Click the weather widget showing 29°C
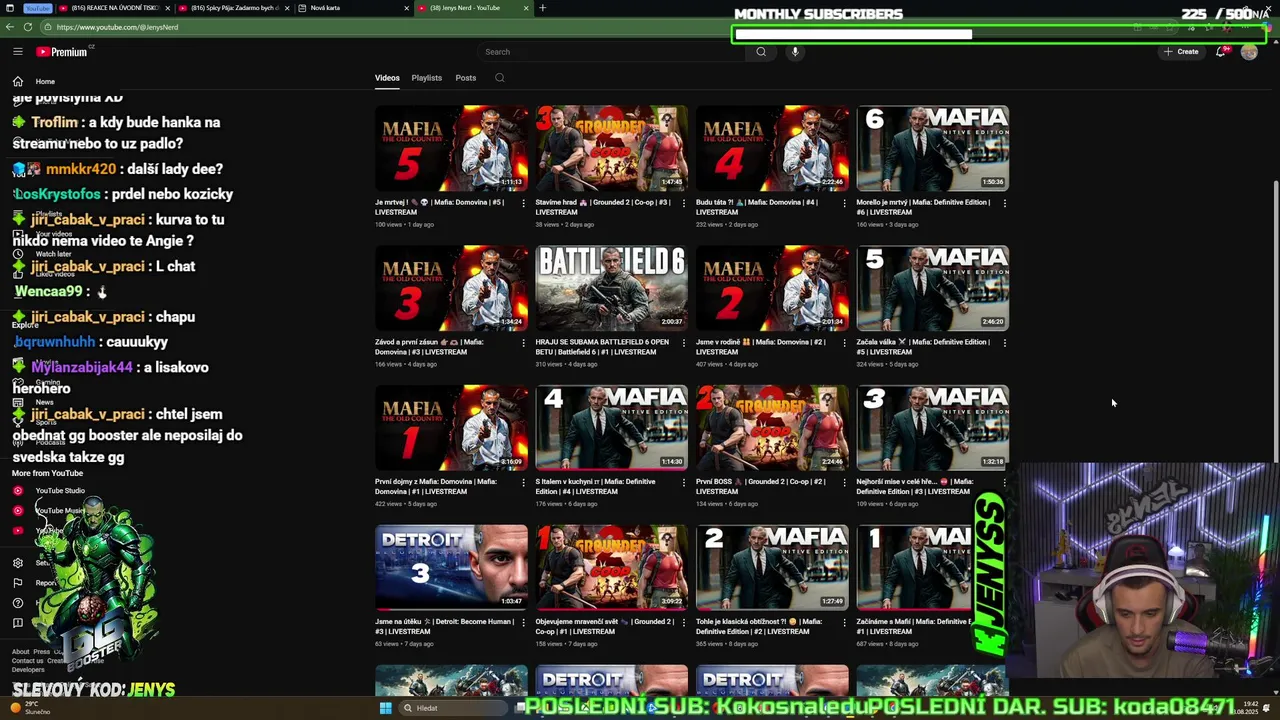The width and height of the screenshot is (1280, 720). pyautogui.click(x=30, y=708)
